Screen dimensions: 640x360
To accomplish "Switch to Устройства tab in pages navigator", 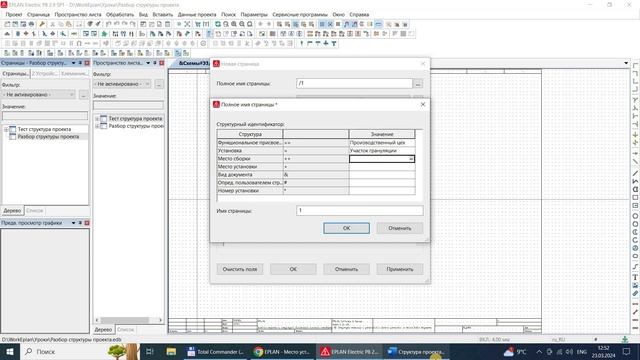I will (x=44, y=74).
